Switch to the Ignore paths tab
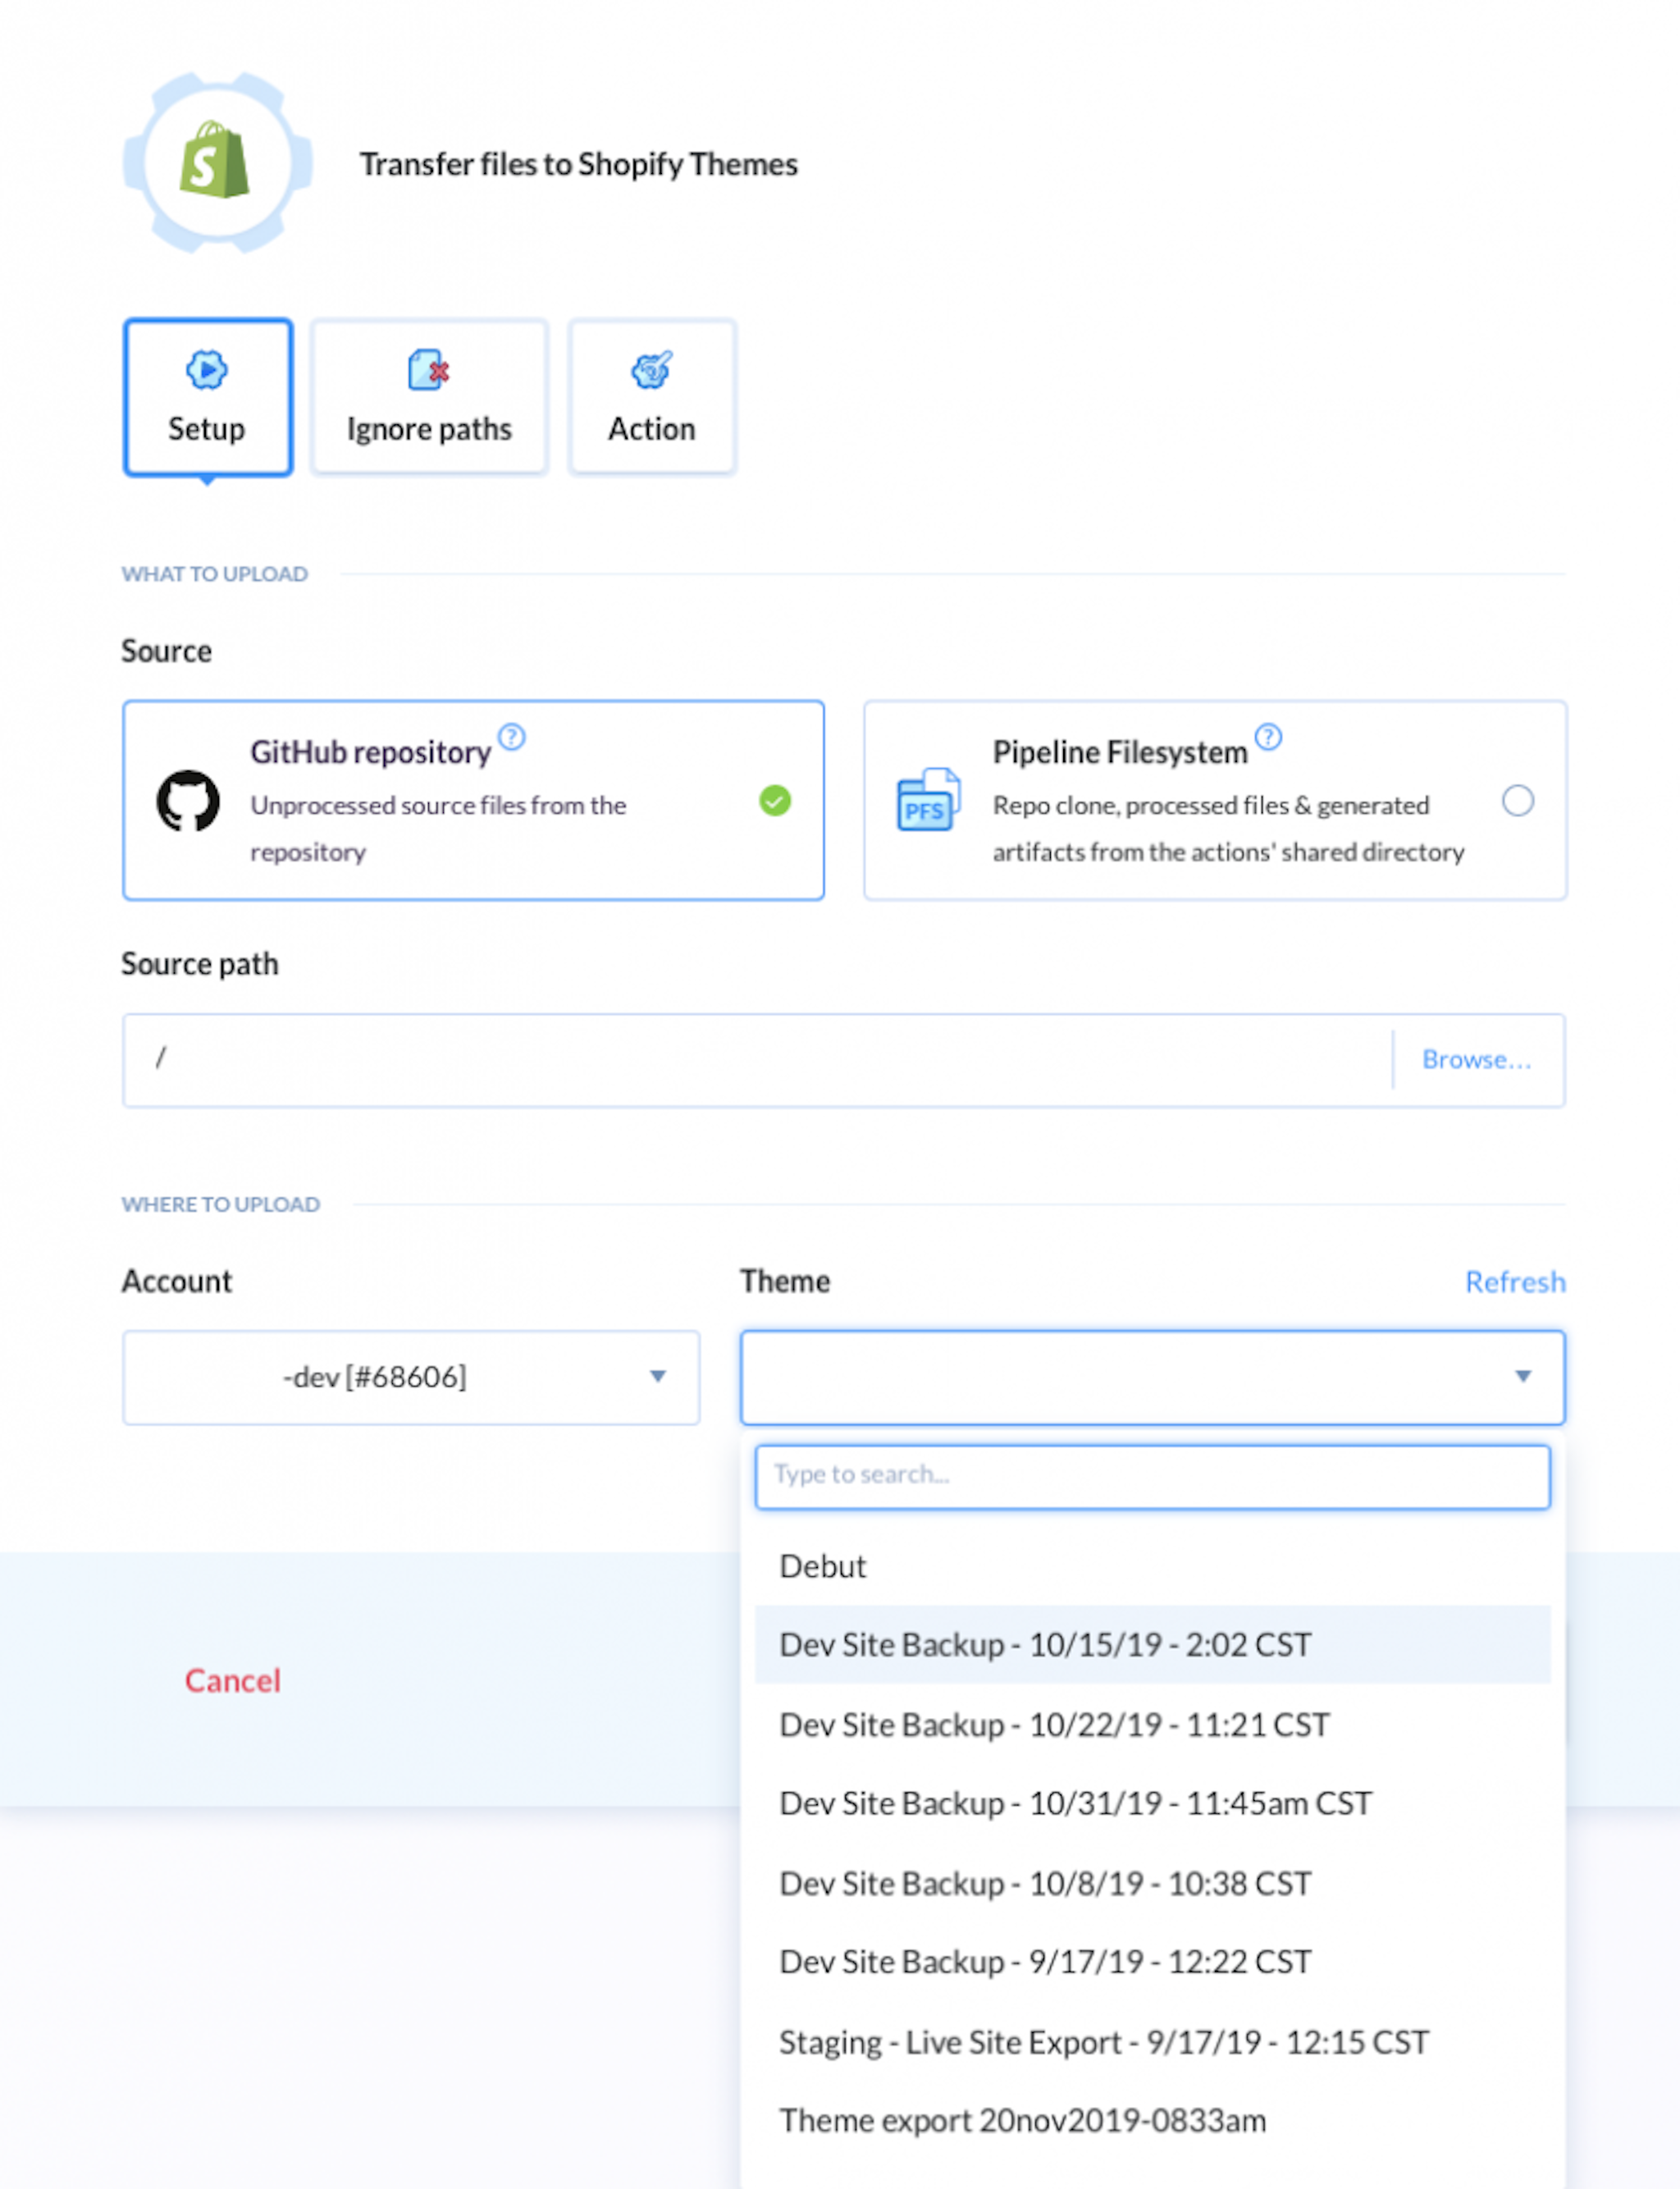 (x=429, y=397)
